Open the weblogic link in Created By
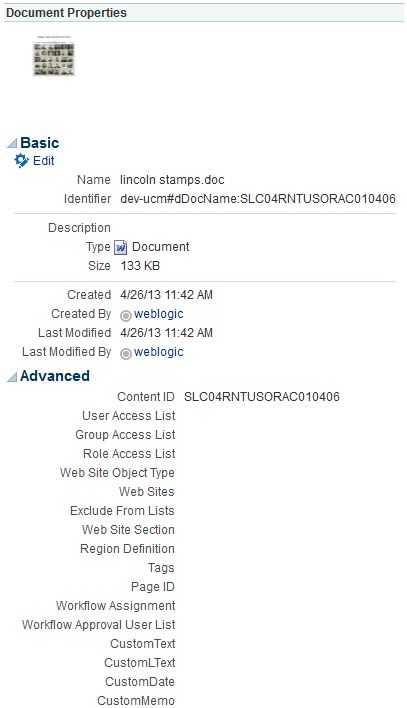The image size is (407, 708). (x=159, y=314)
